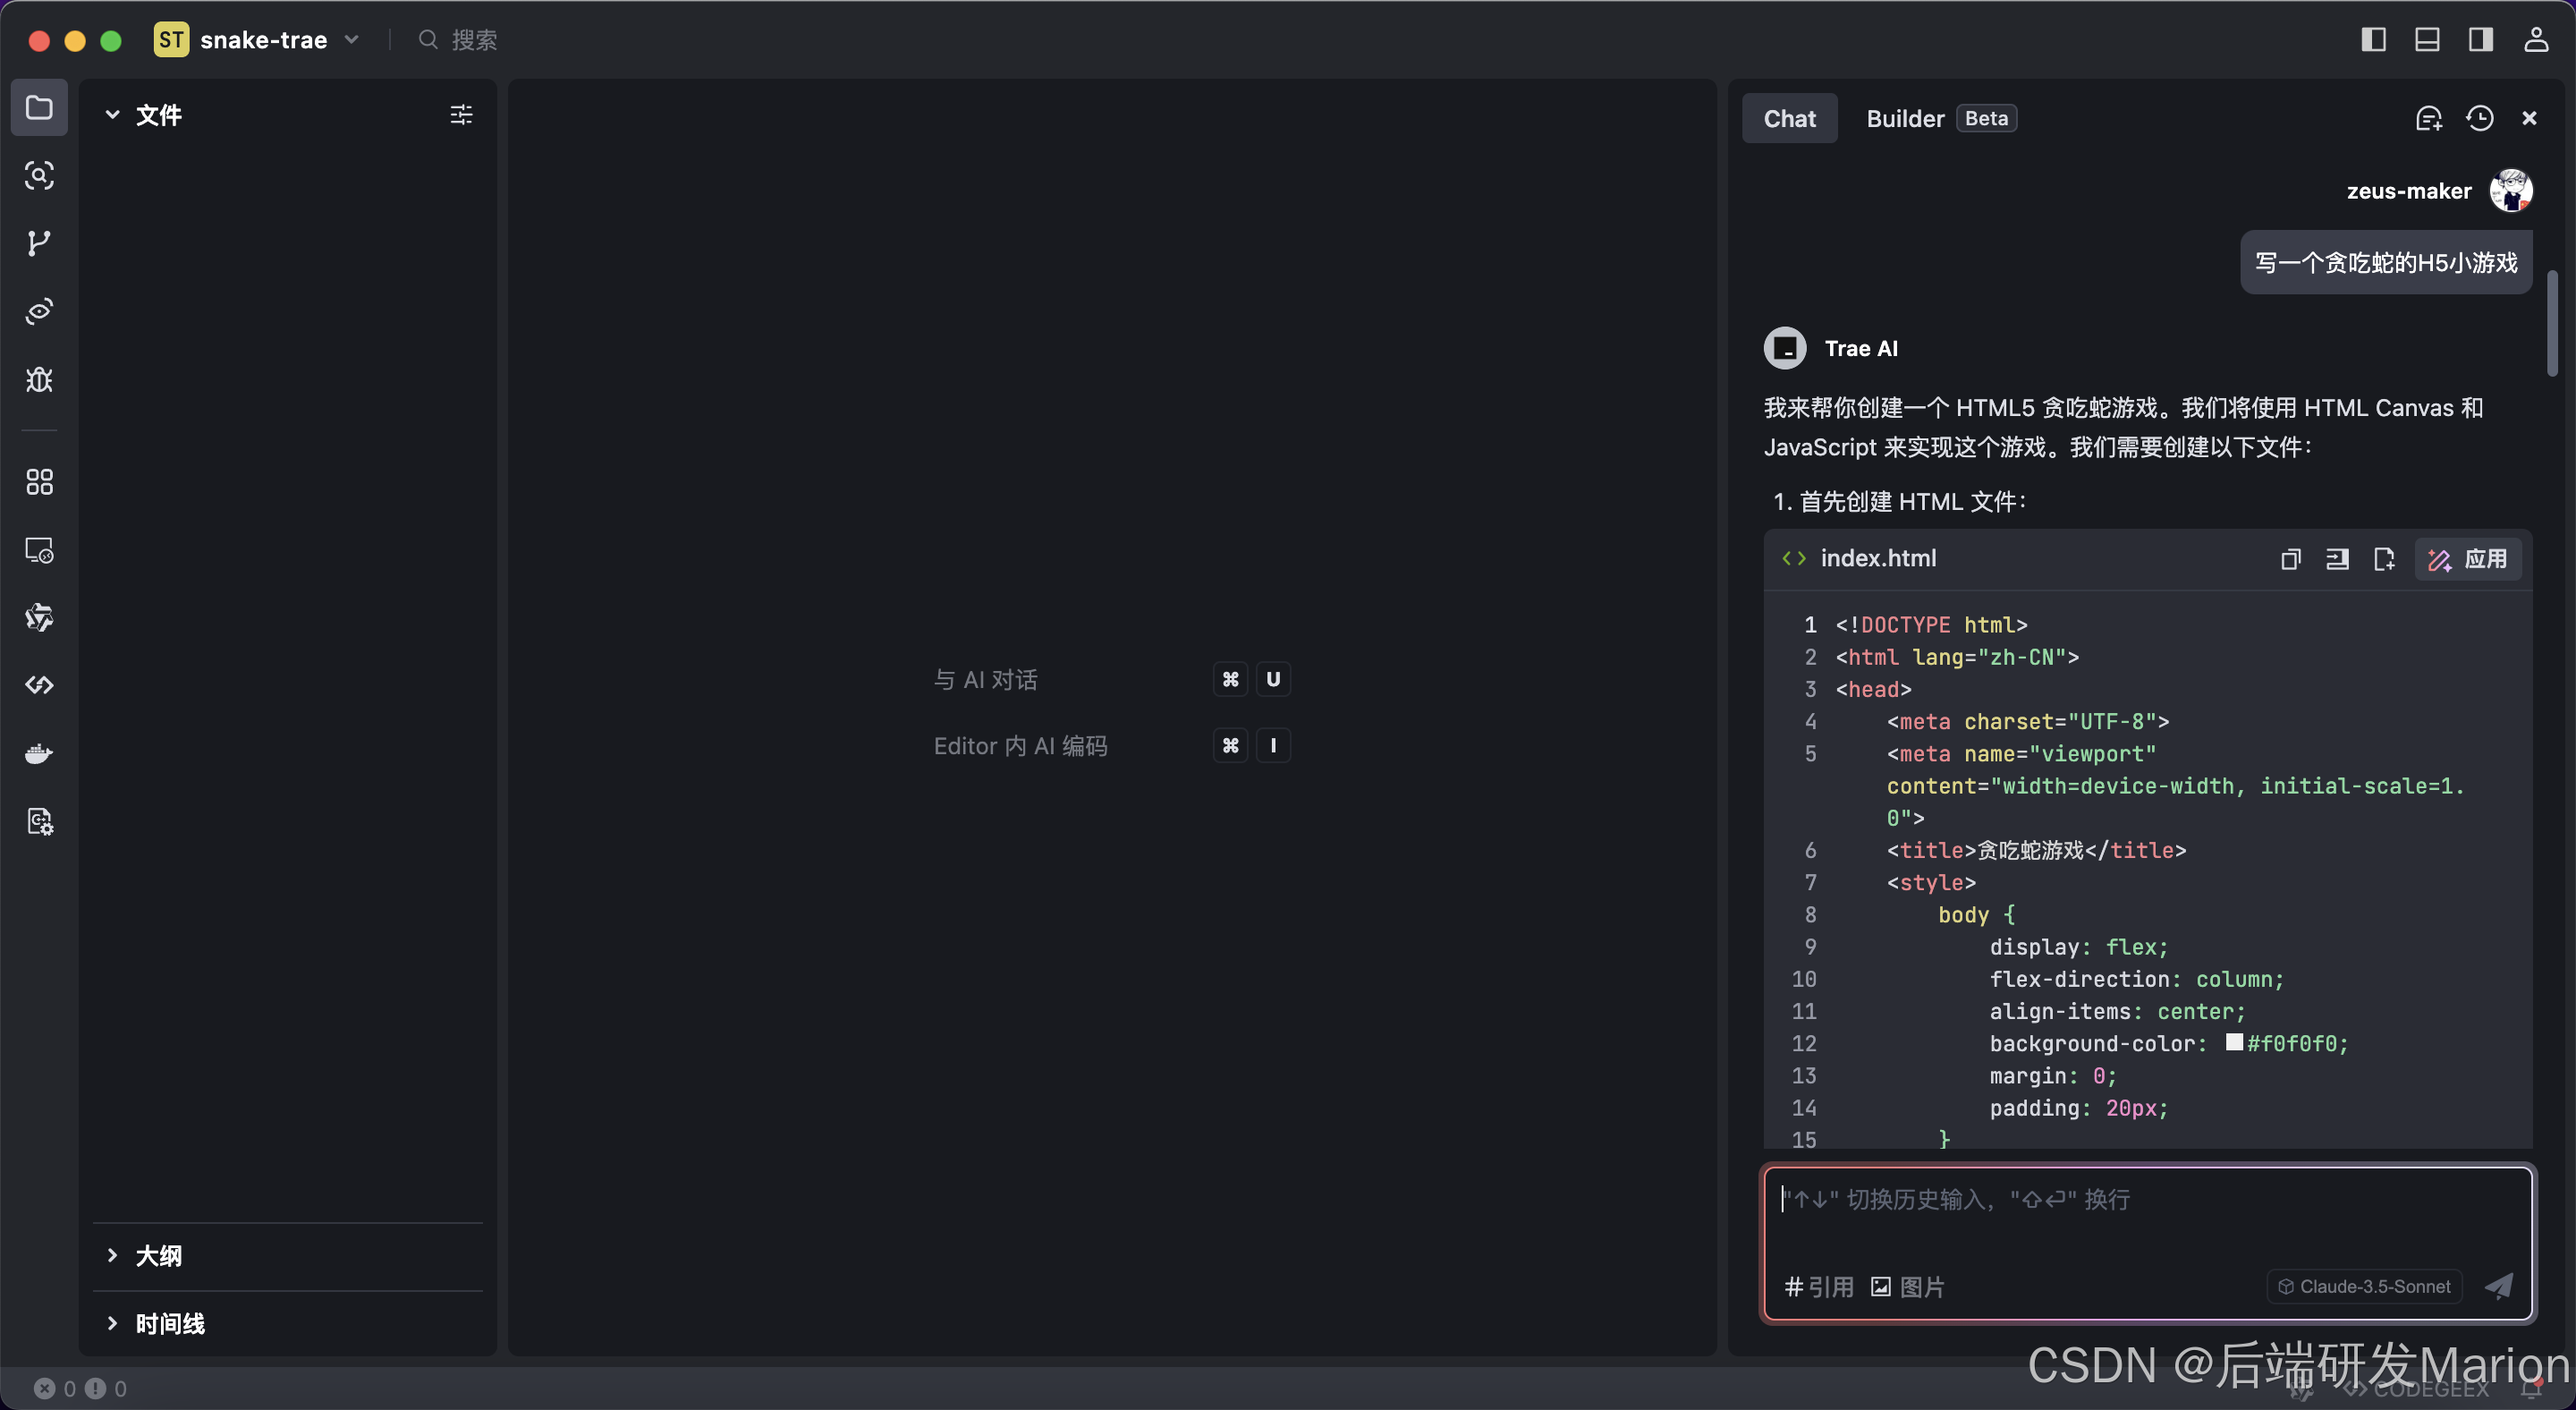This screenshot has height=1410, width=2576.
Task: Toggle the bottom panel layout
Action: [2427, 39]
